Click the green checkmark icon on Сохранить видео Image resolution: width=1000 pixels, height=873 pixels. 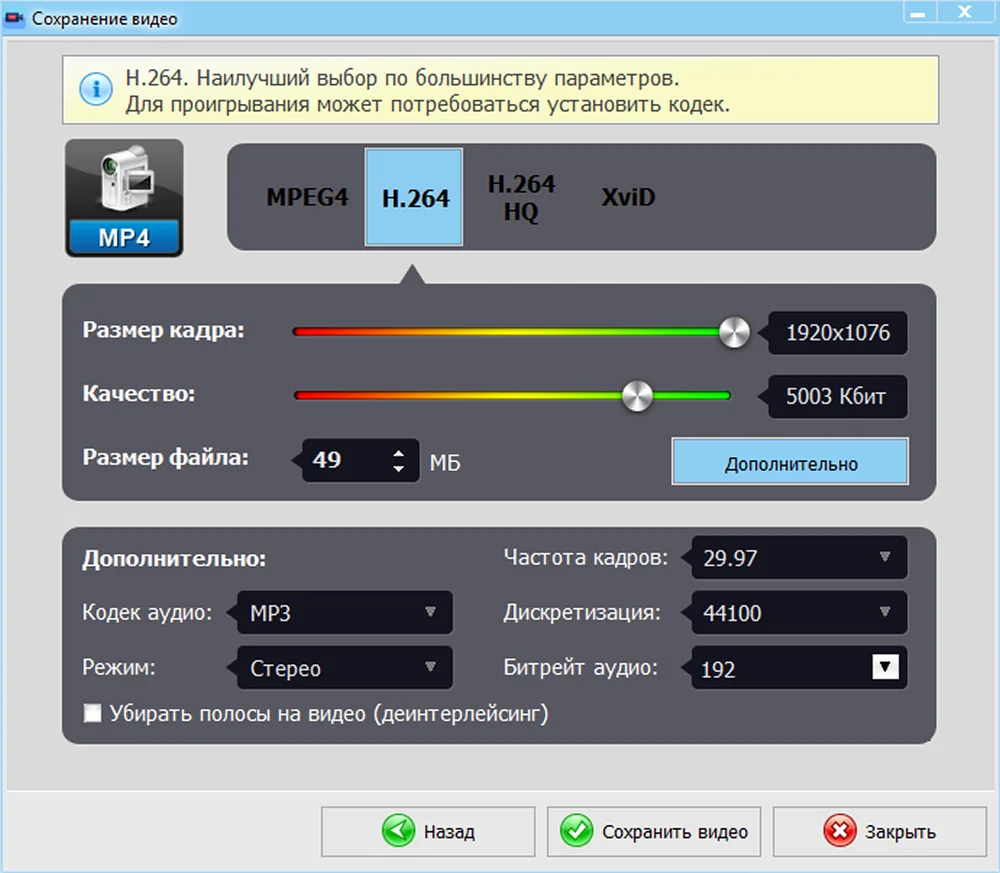pos(577,831)
